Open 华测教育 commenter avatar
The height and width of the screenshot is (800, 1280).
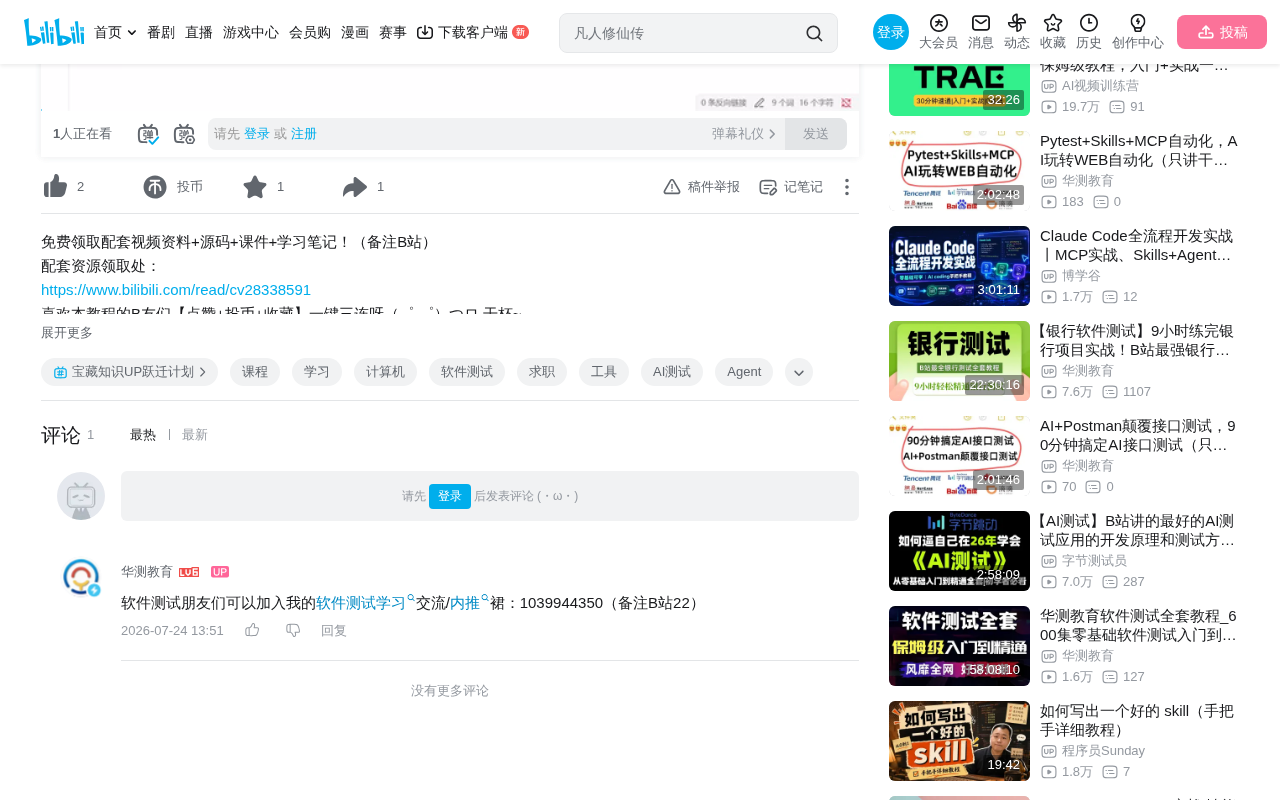81,577
